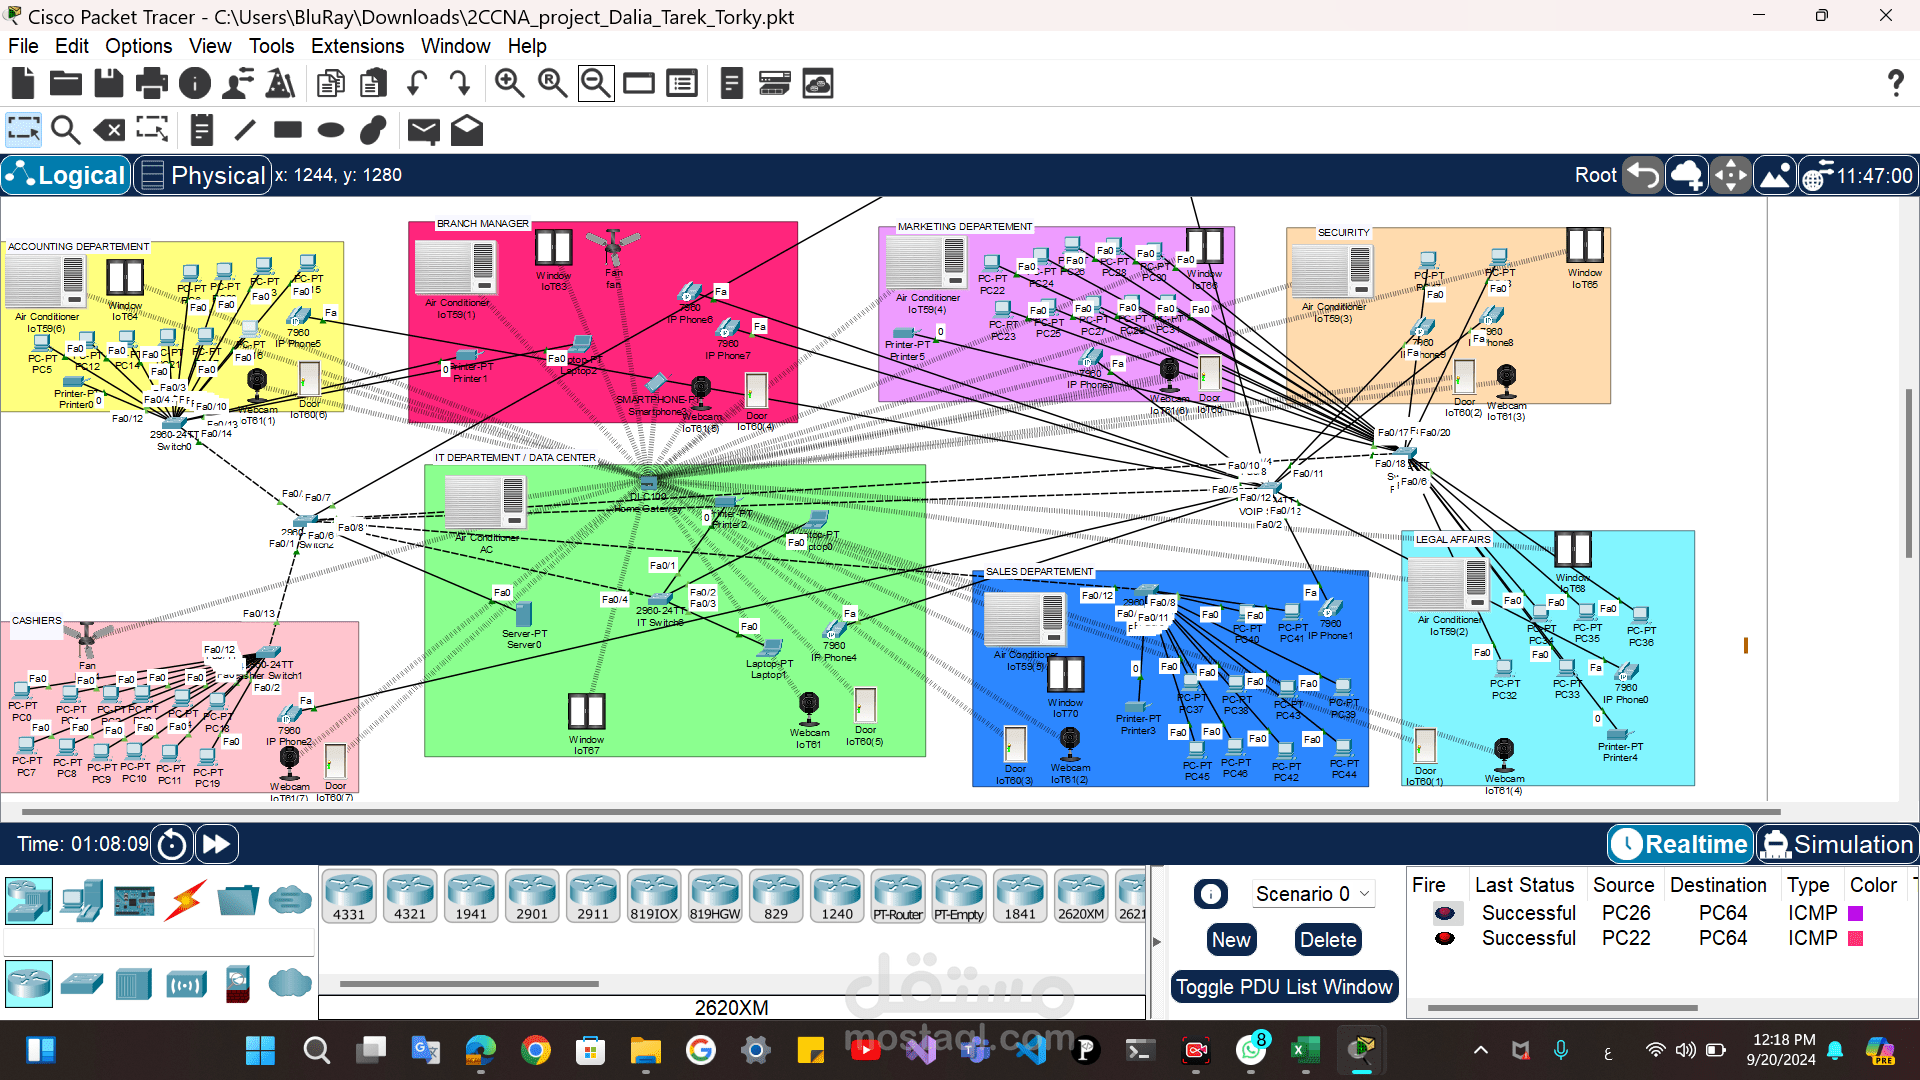Image resolution: width=1920 pixels, height=1080 pixels.
Task: Click Toggle PDU List Window button
Action: click(1284, 987)
